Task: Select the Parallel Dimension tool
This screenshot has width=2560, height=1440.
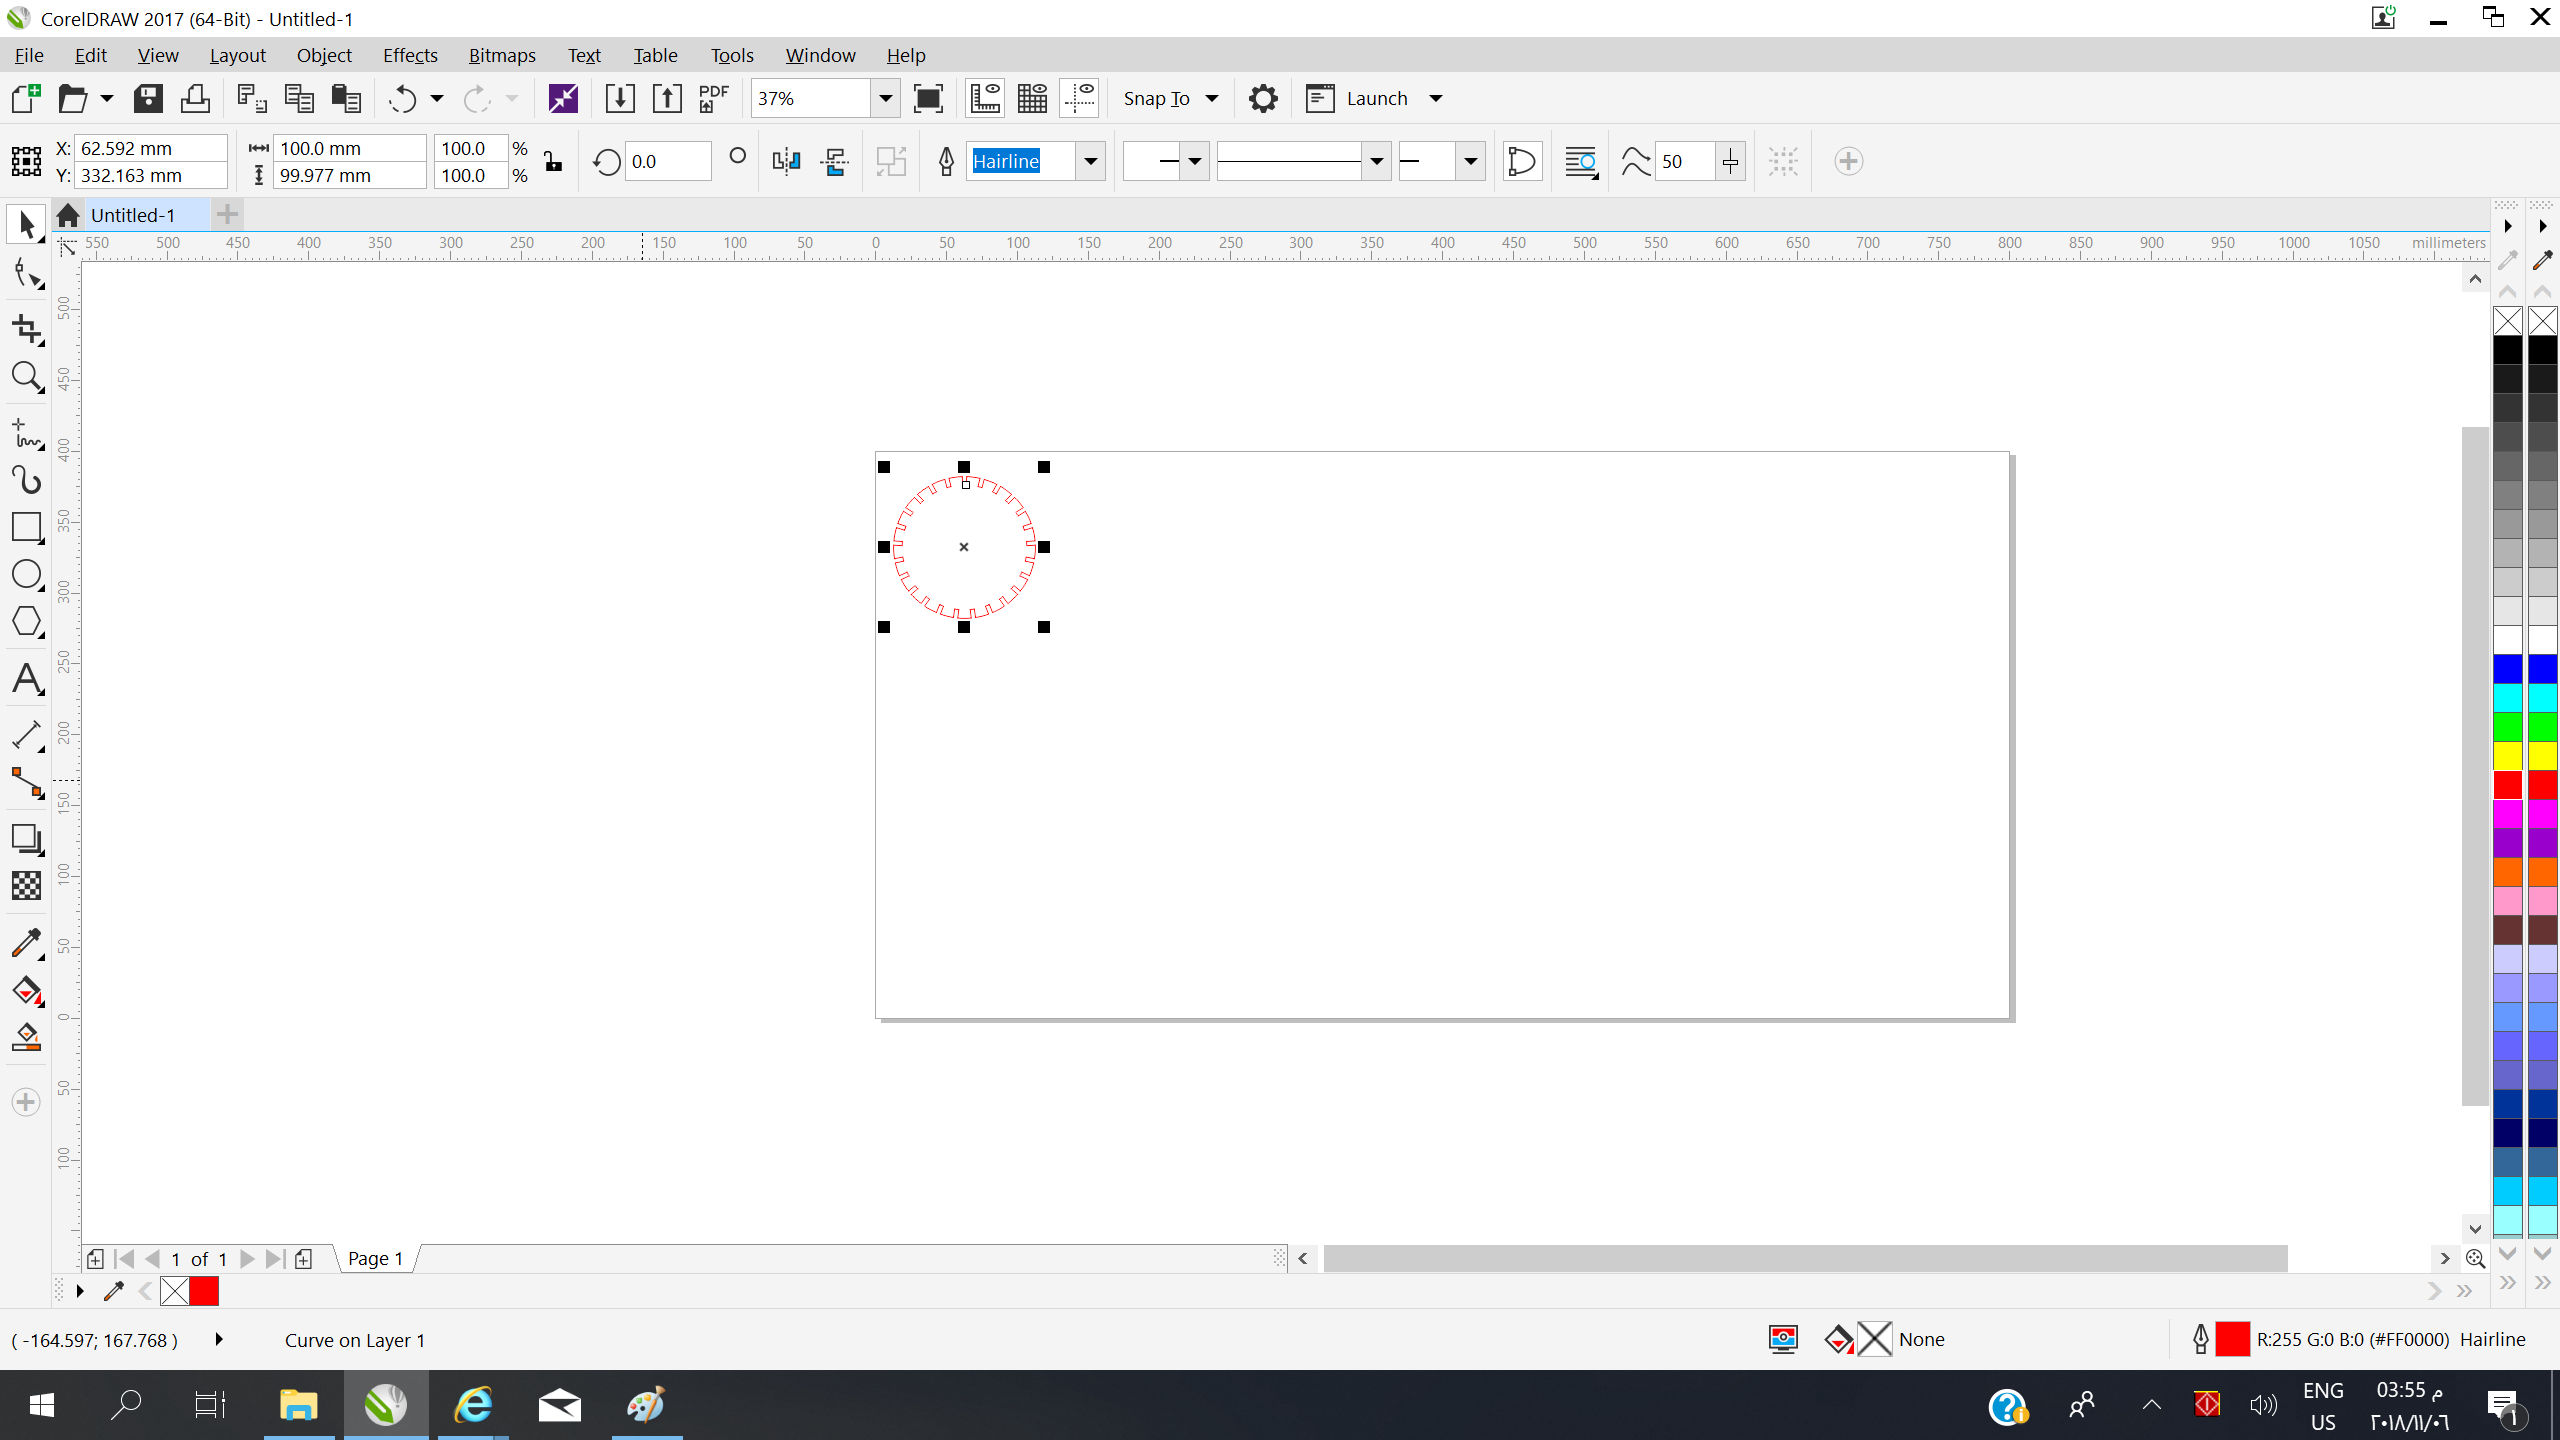Action: [x=26, y=735]
